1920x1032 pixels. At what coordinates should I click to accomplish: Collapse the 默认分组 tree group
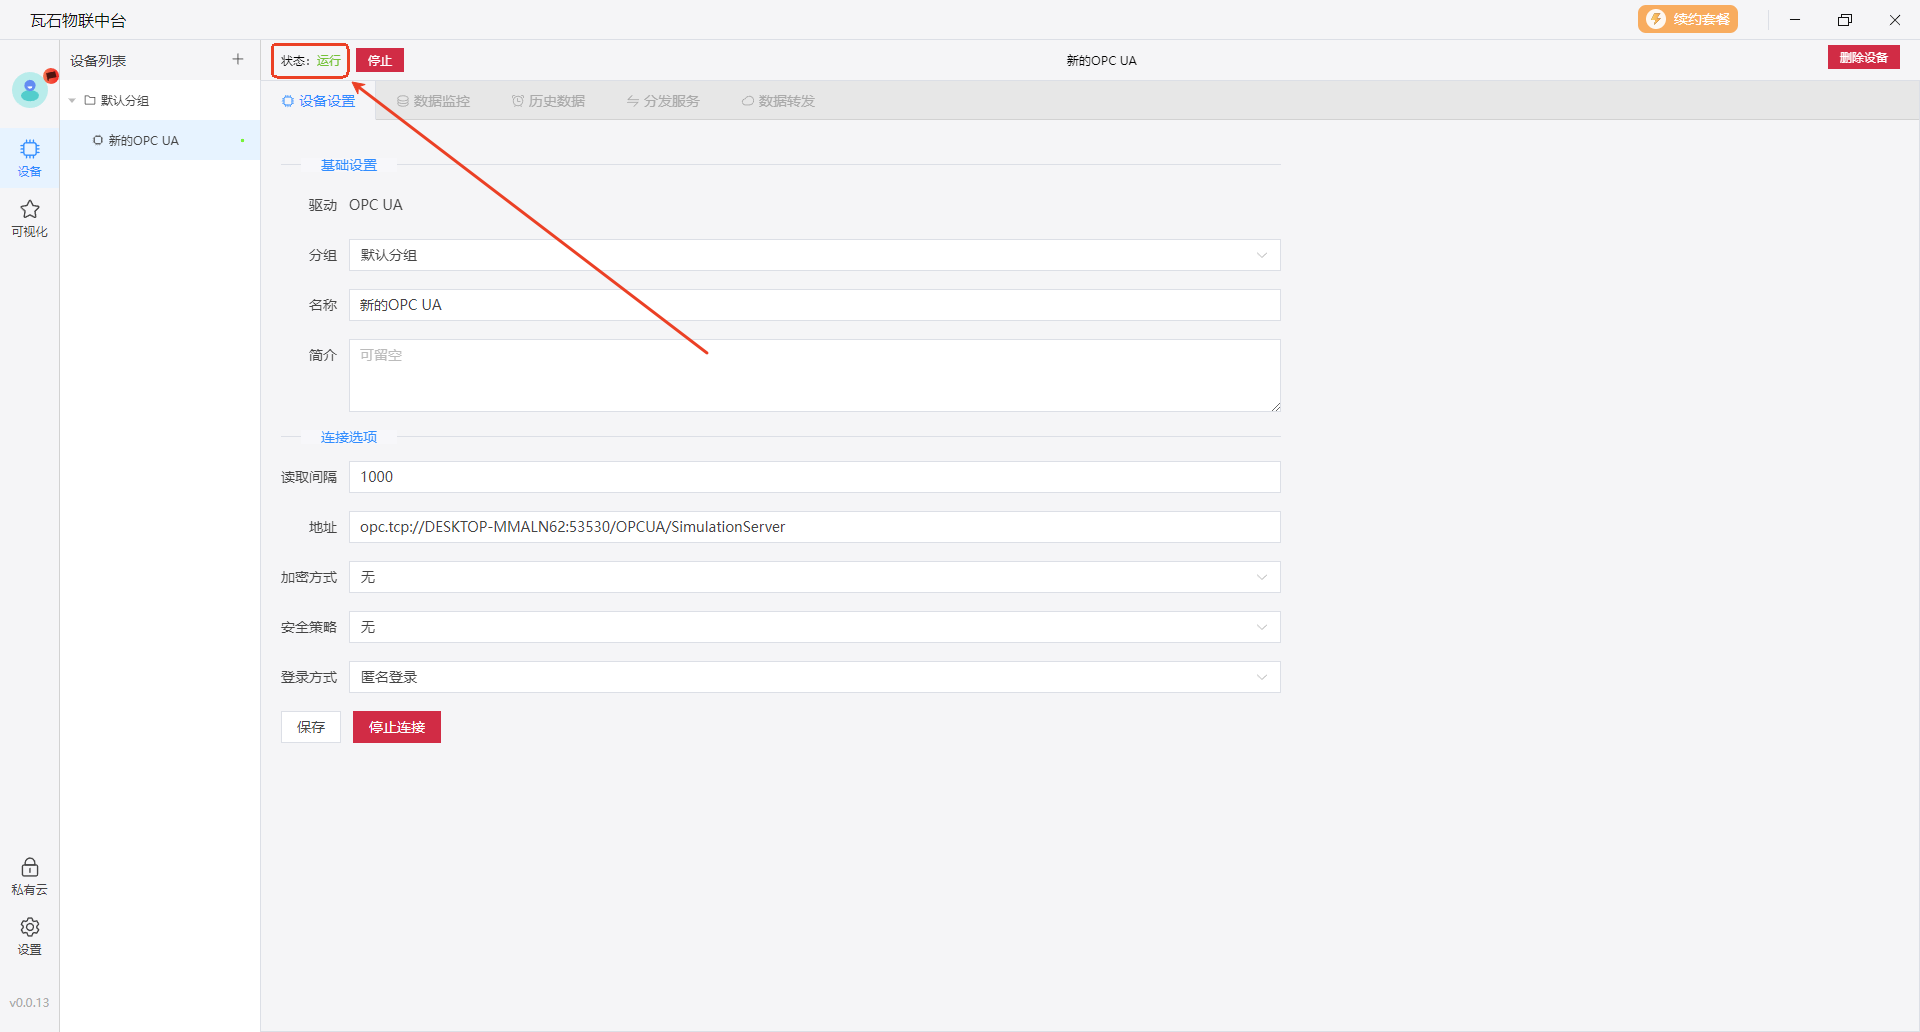pyautogui.click(x=73, y=101)
